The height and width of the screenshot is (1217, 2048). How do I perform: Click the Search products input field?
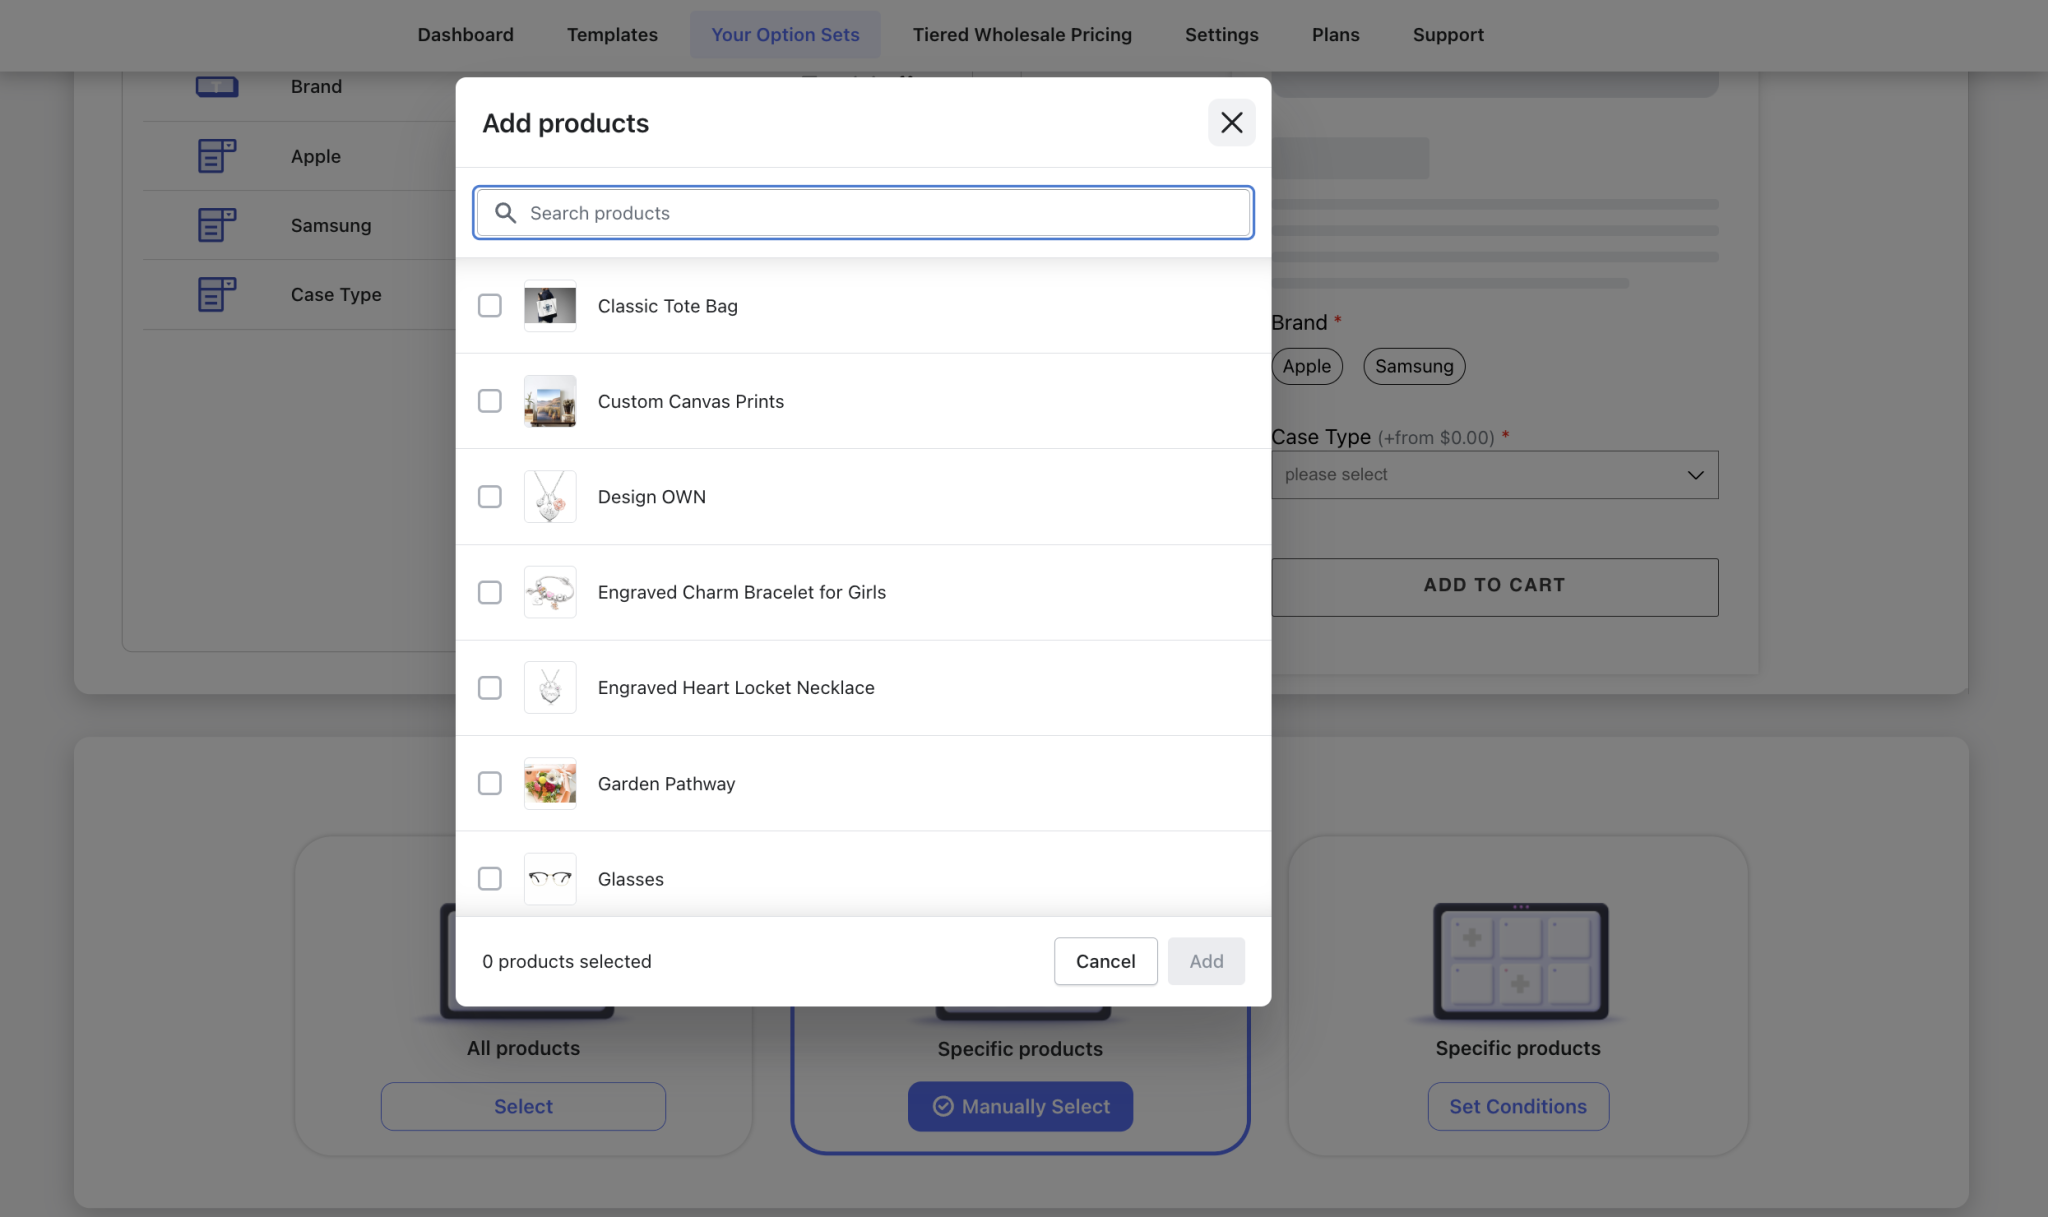click(863, 212)
